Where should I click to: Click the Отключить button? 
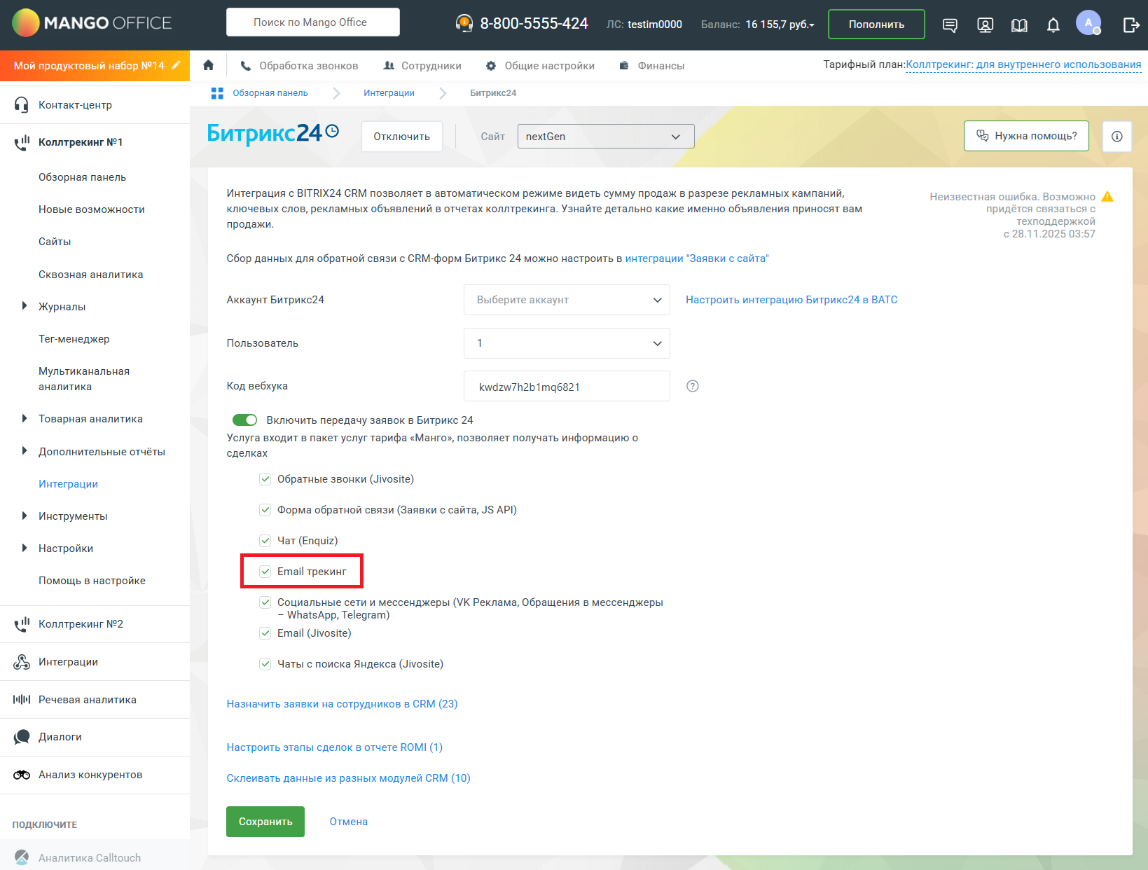(401, 136)
